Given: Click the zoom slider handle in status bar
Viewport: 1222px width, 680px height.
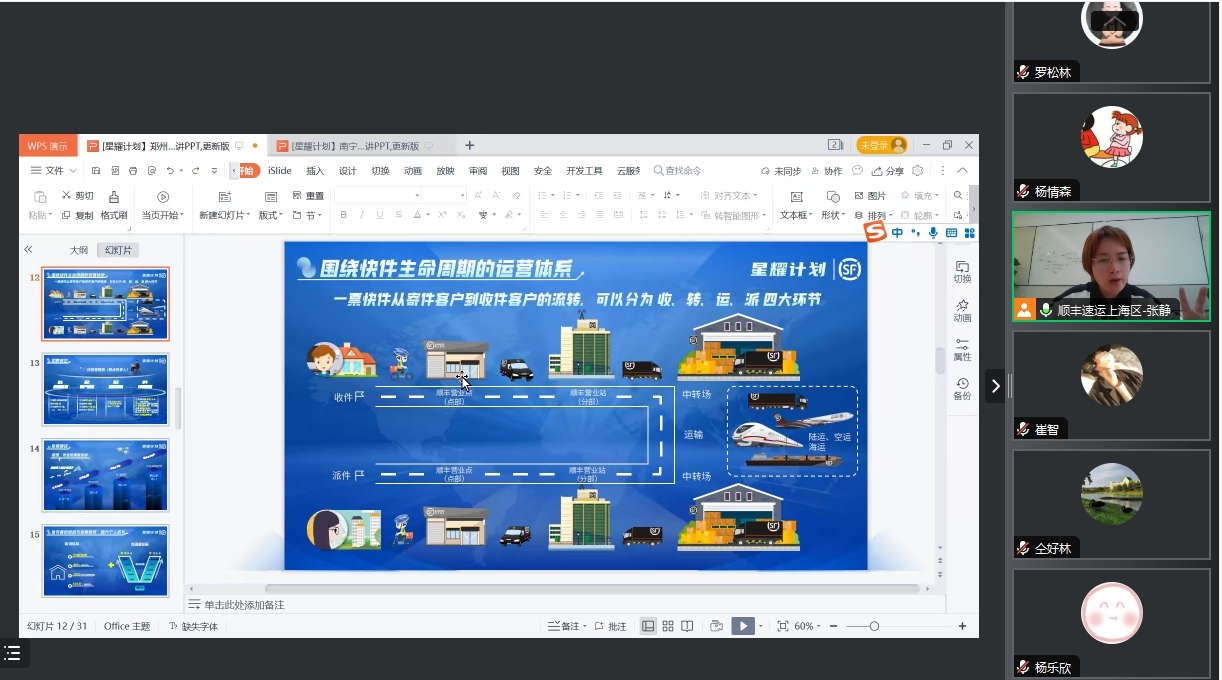Looking at the screenshot, I should 874,626.
